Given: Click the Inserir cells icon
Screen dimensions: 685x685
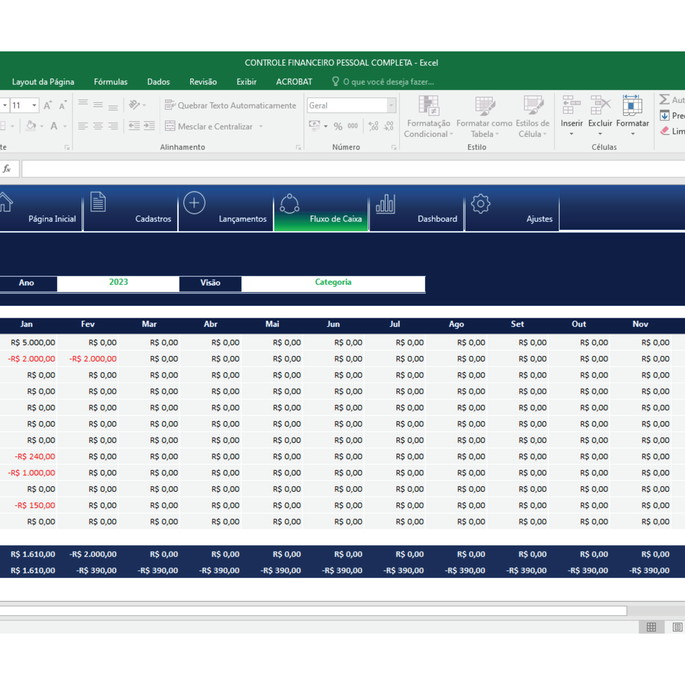Looking at the screenshot, I should [x=571, y=105].
